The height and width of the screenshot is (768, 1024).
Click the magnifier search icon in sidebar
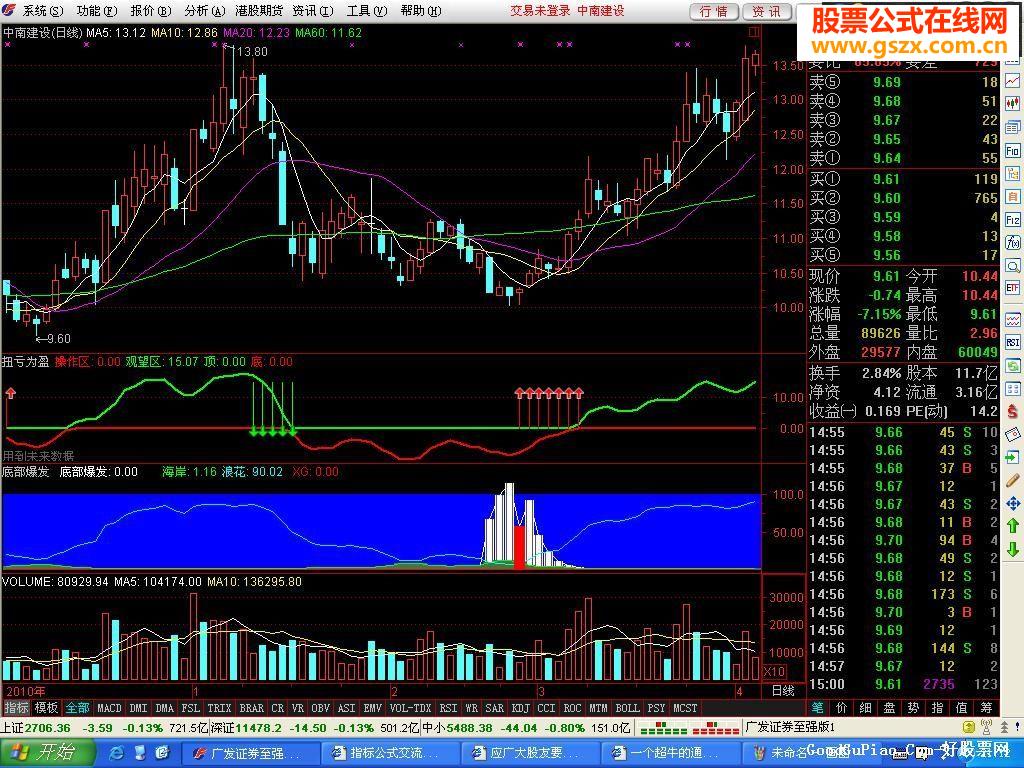coord(1012,266)
